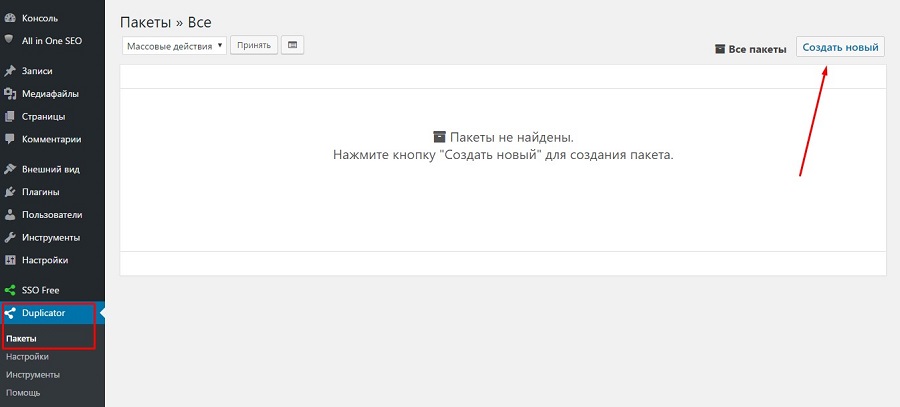
Task: Open Пользователи menu
Action: pyautogui.click(x=52, y=215)
